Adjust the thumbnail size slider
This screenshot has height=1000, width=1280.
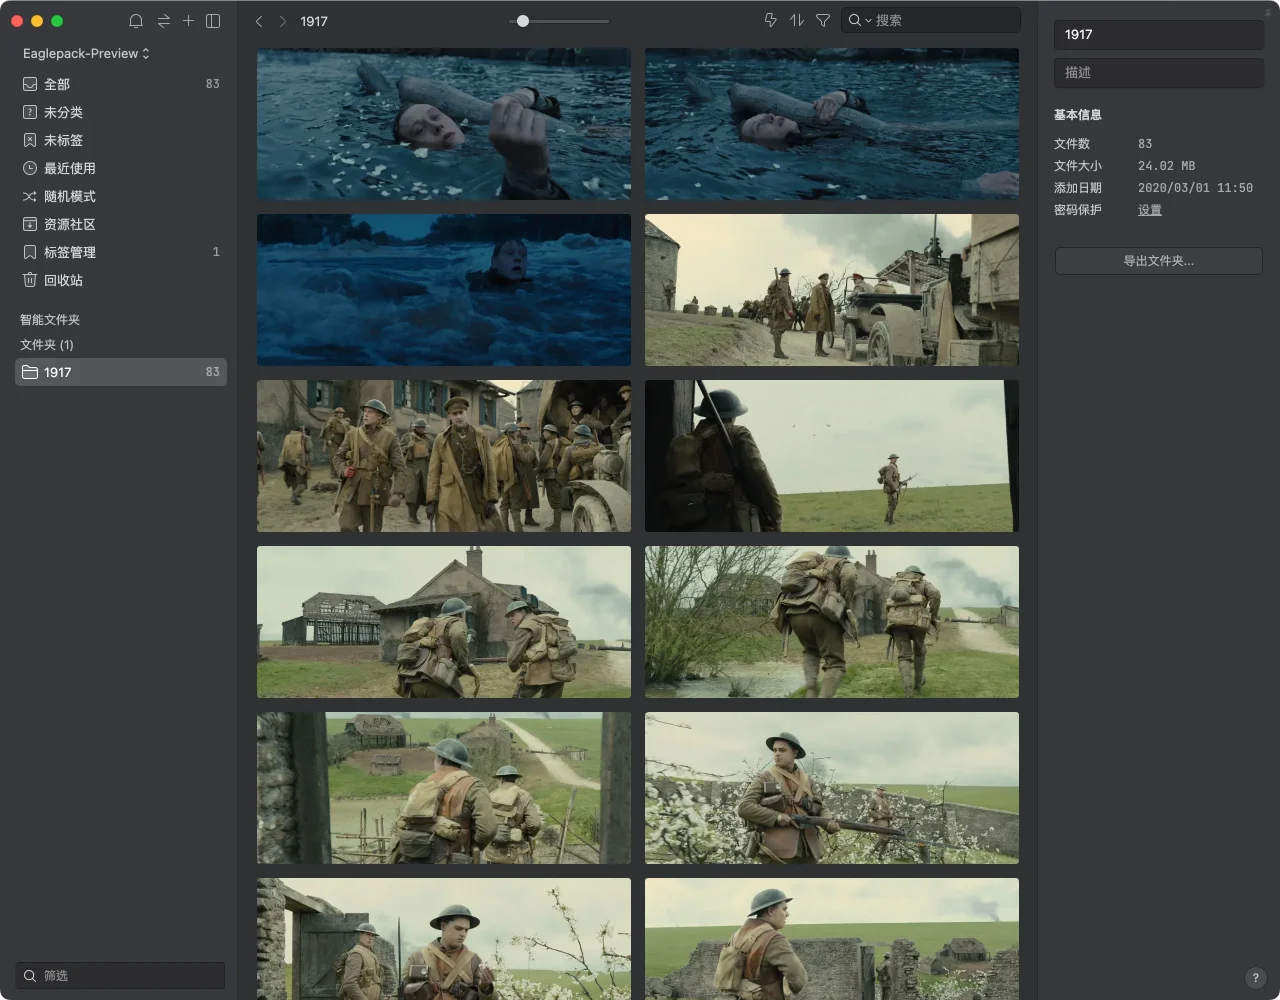[523, 21]
